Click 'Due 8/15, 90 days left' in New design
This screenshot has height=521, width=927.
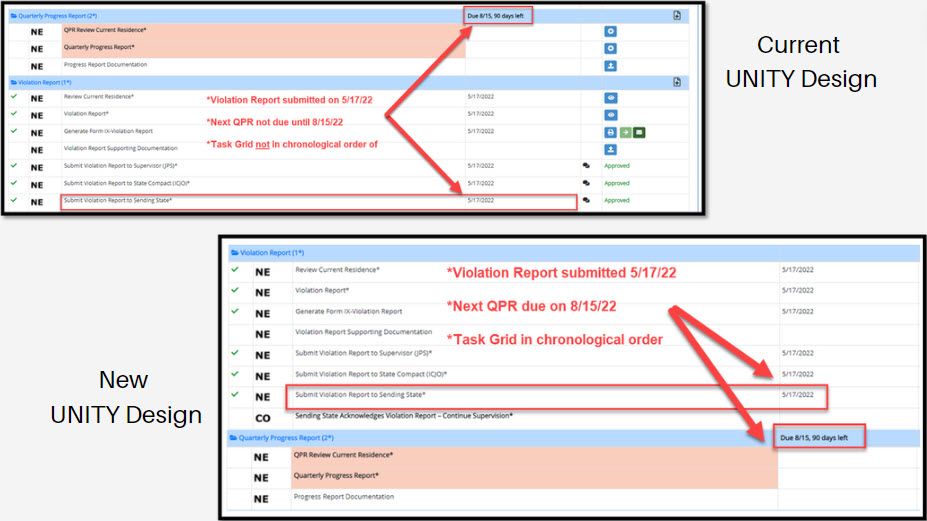pyautogui.click(x=814, y=438)
